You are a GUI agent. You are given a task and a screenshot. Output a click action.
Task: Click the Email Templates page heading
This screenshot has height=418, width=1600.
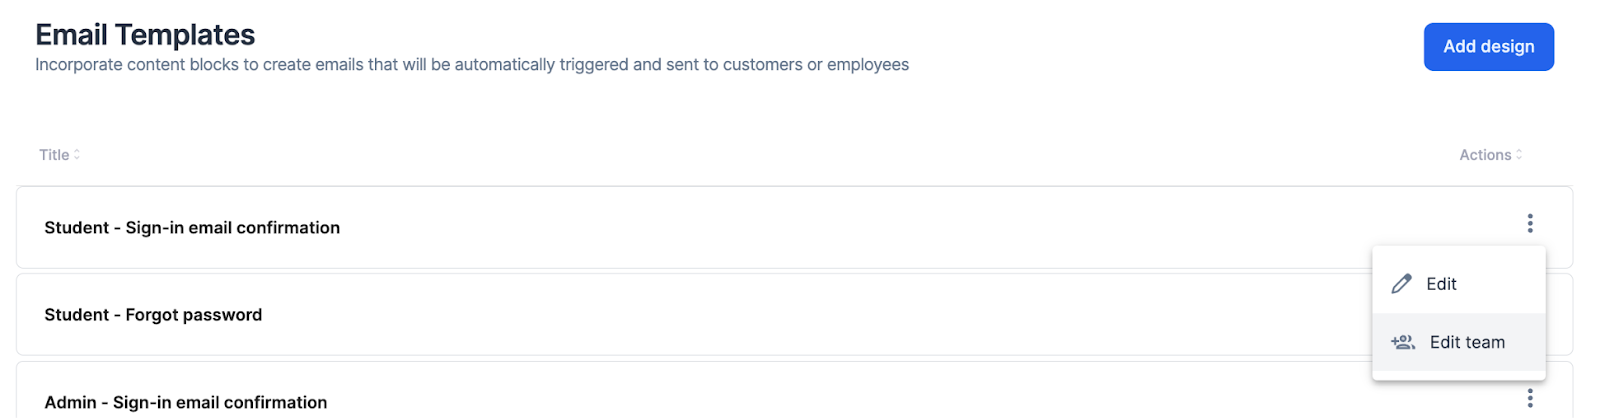click(145, 35)
